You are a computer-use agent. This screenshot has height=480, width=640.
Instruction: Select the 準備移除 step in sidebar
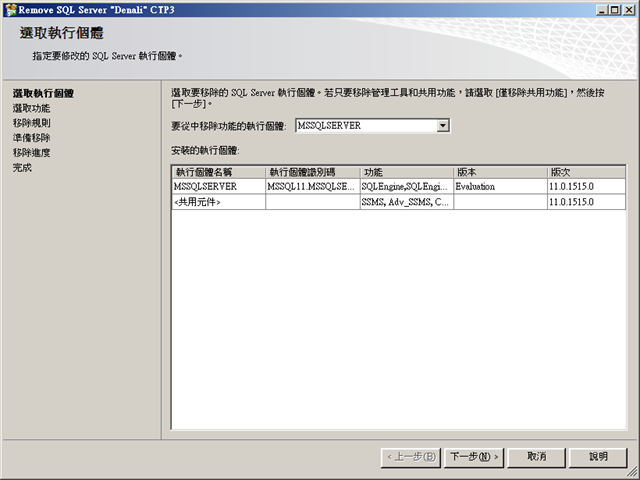point(31,138)
